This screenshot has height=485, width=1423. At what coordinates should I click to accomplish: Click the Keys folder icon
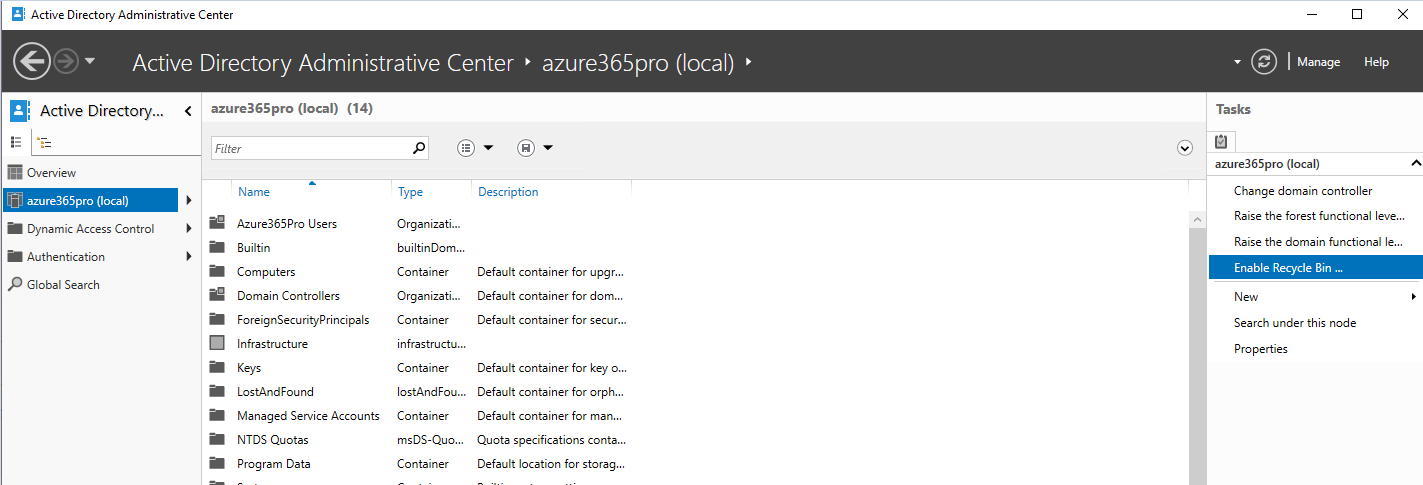pyautogui.click(x=217, y=367)
